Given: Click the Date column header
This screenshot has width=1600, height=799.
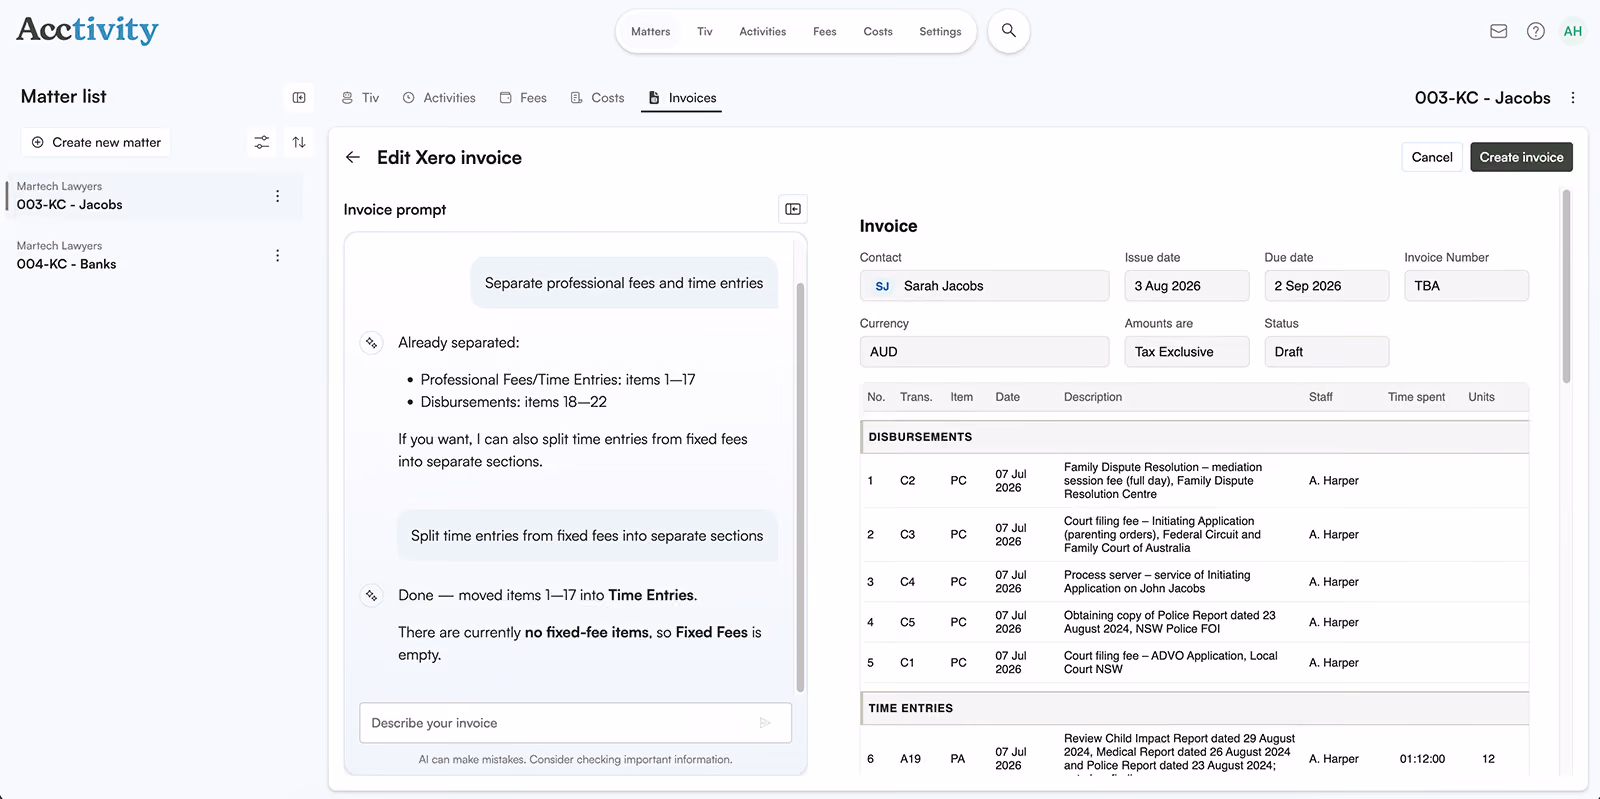Looking at the screenshot, I should click(x=1007, y=397).
